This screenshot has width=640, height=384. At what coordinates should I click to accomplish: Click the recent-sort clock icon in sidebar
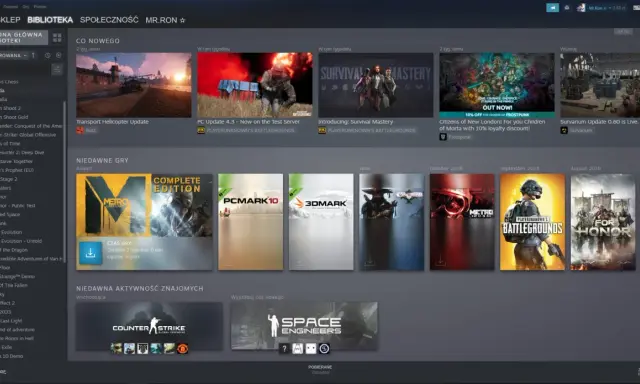[48, 55]
